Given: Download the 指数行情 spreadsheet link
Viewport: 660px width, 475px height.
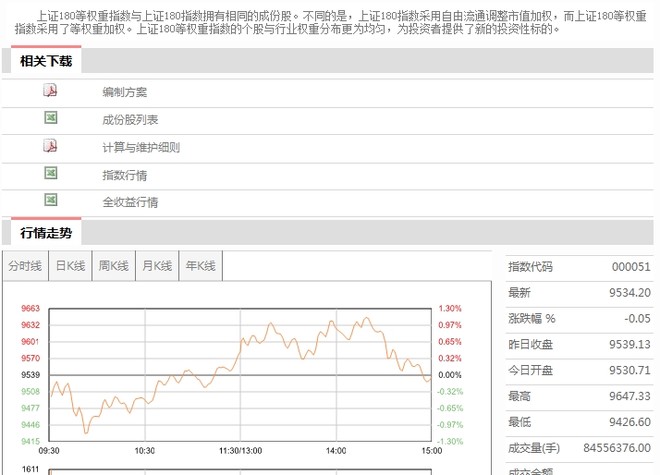Looking at the screenshot, I should (125, 175).
